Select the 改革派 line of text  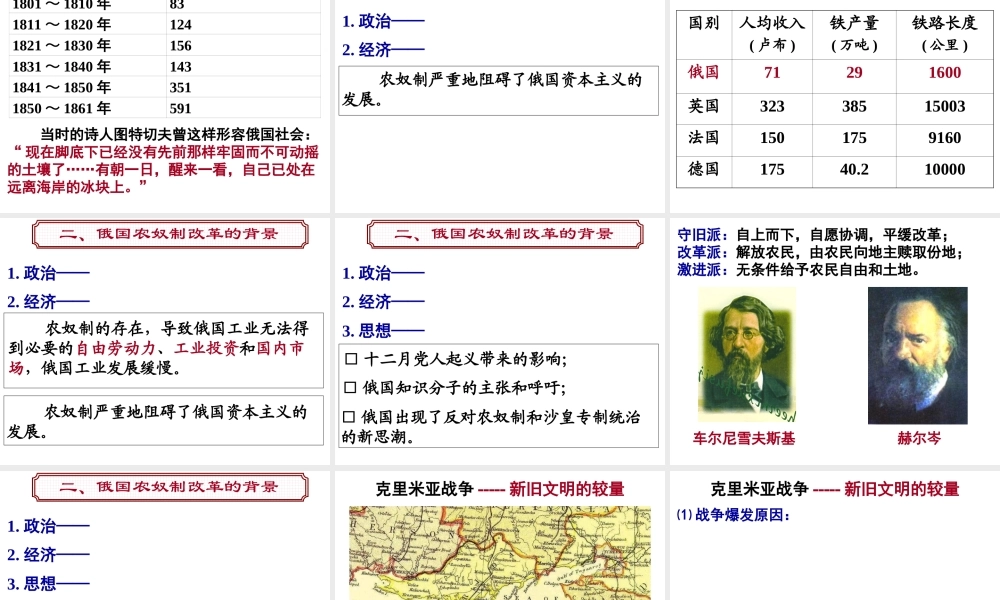click(820, 252)
